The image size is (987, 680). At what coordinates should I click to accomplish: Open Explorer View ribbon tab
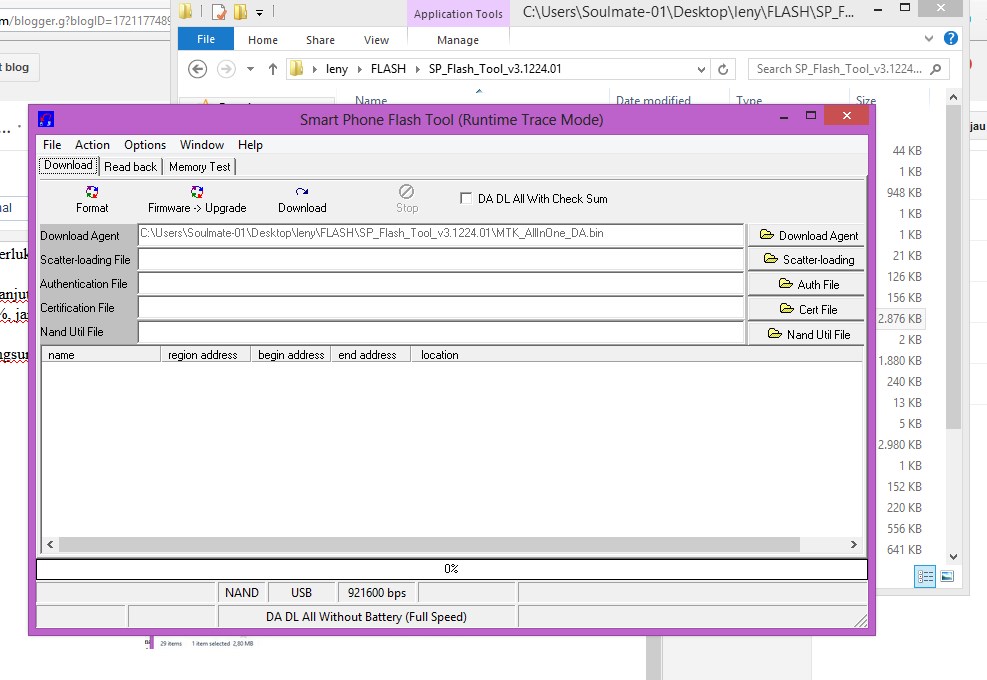[x=376, y=40]
